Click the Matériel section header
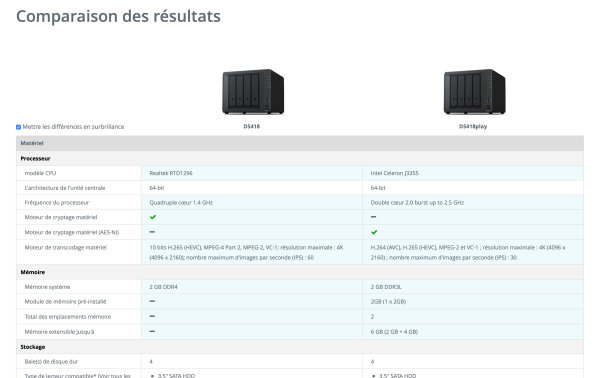Screen dimensions: 594x378 [300, 143]
